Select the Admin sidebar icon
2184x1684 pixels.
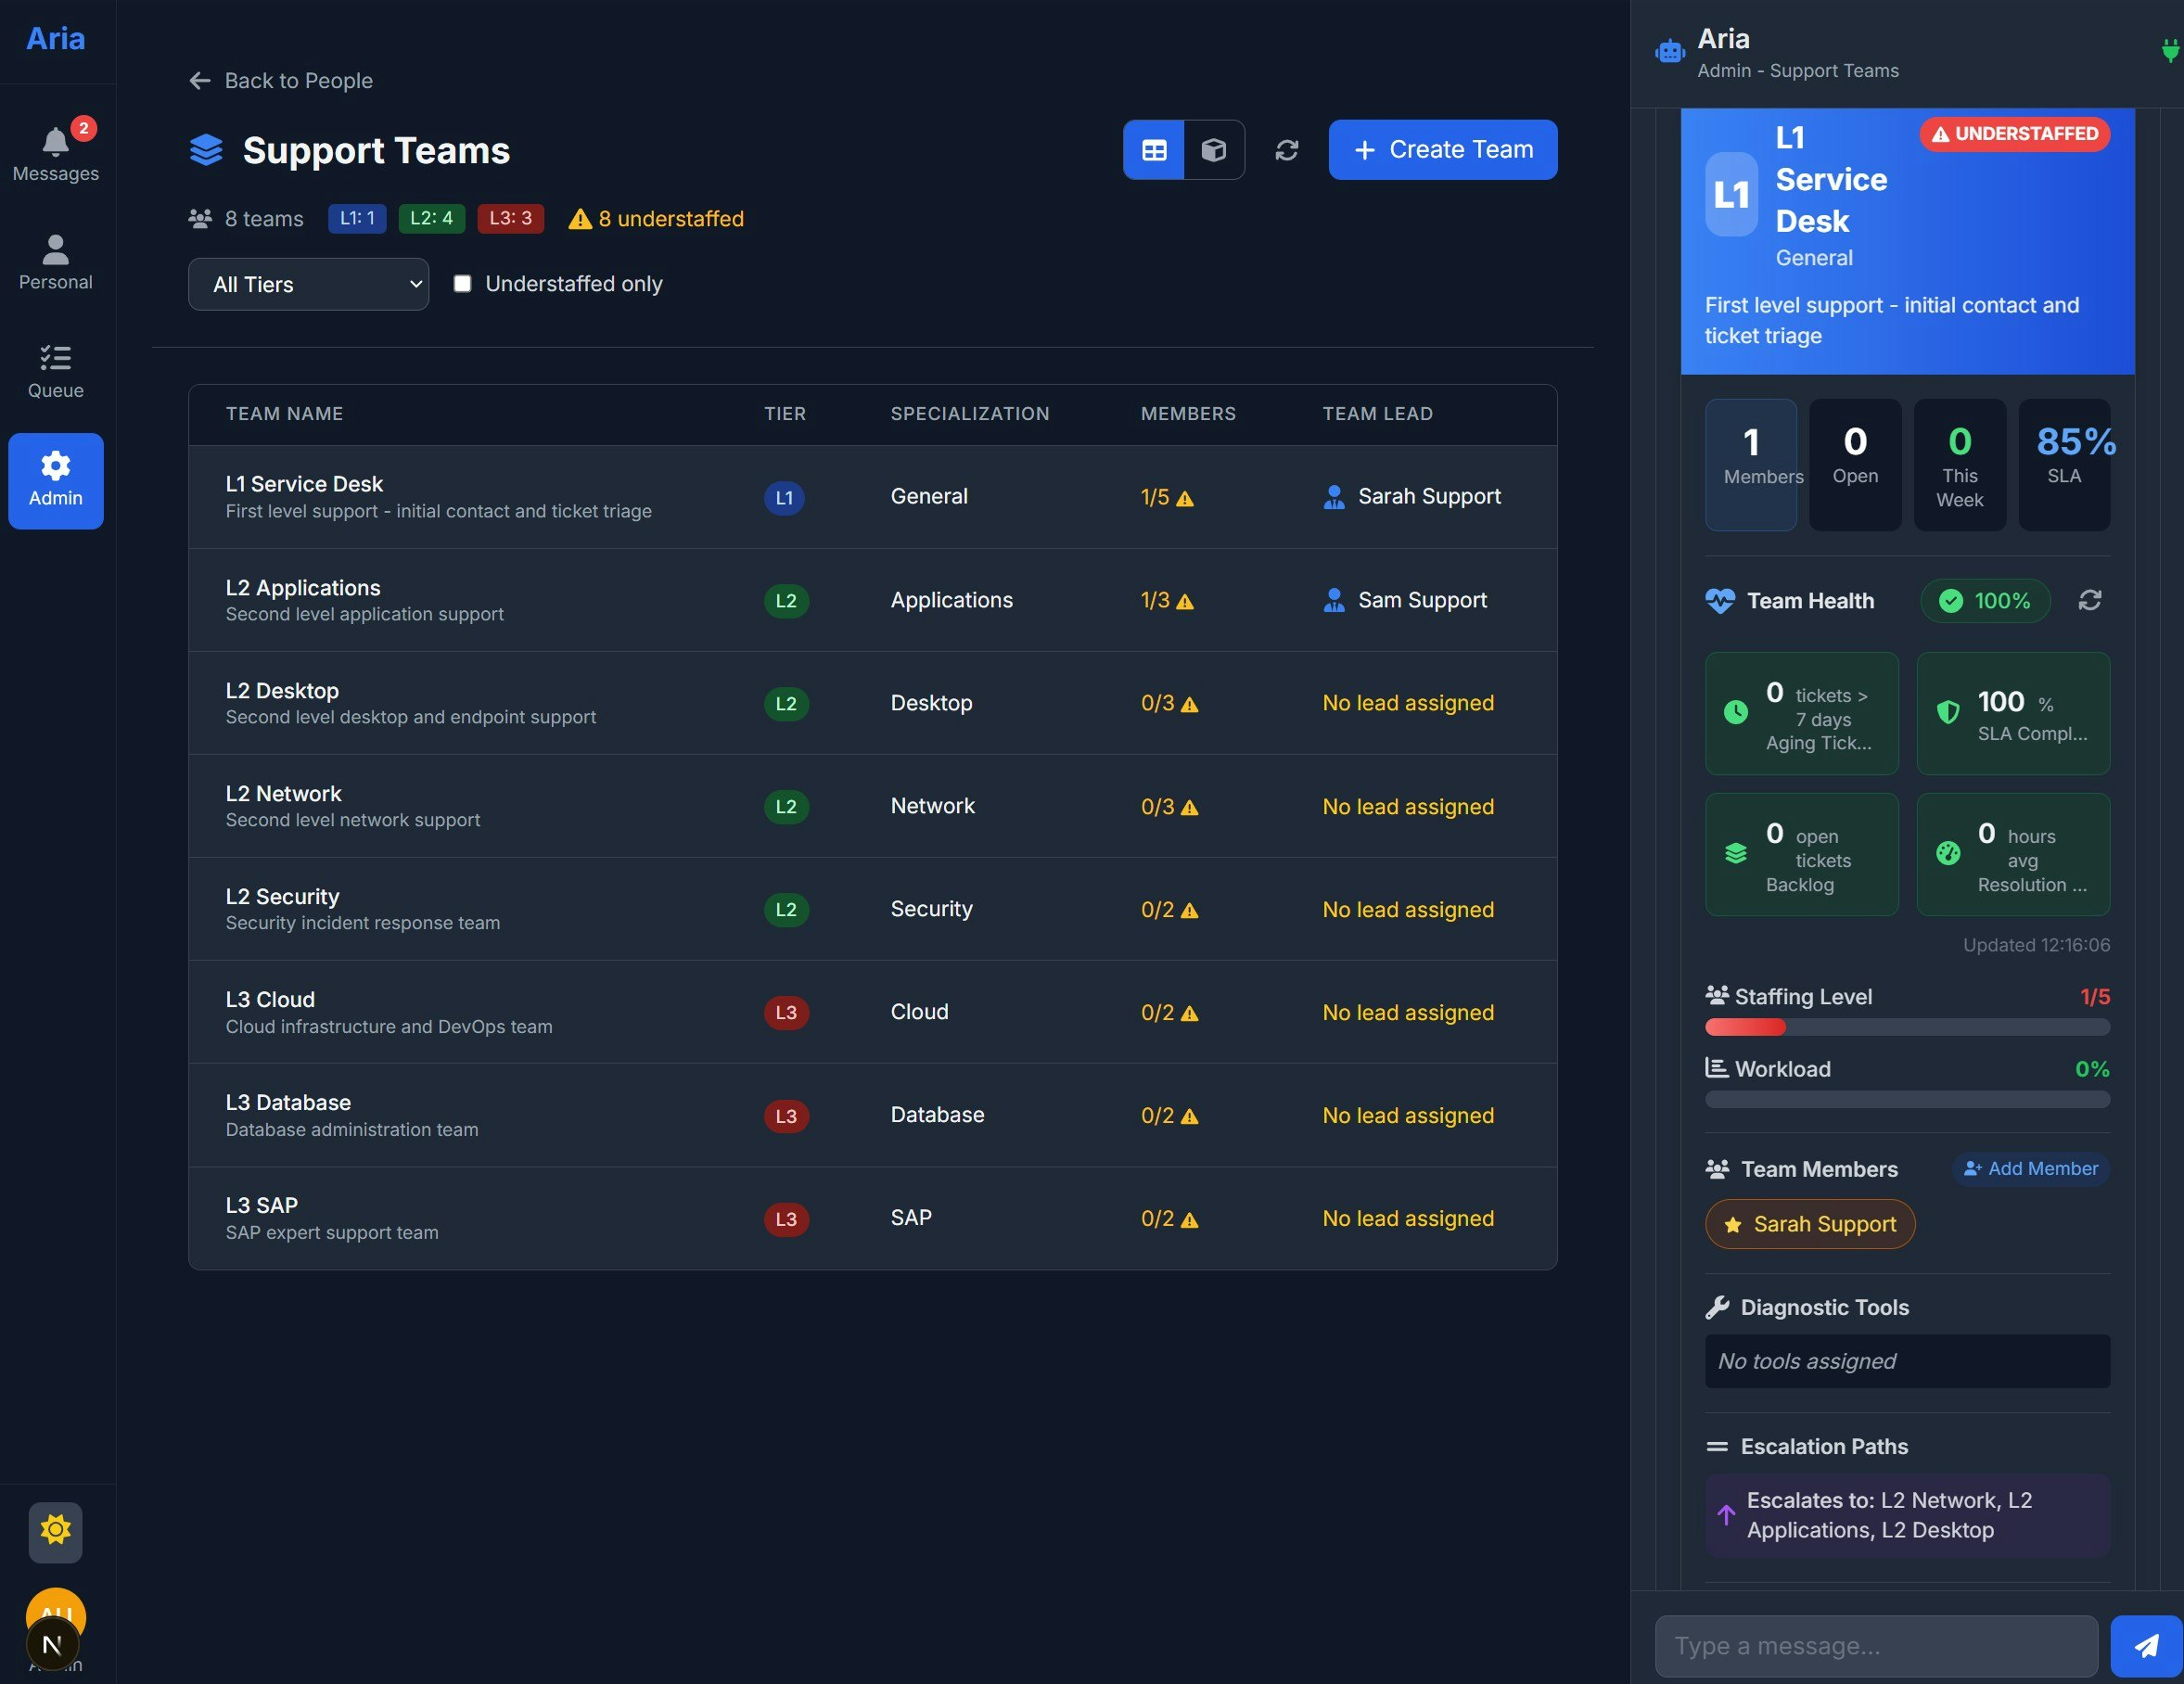[x=55, y=480]
